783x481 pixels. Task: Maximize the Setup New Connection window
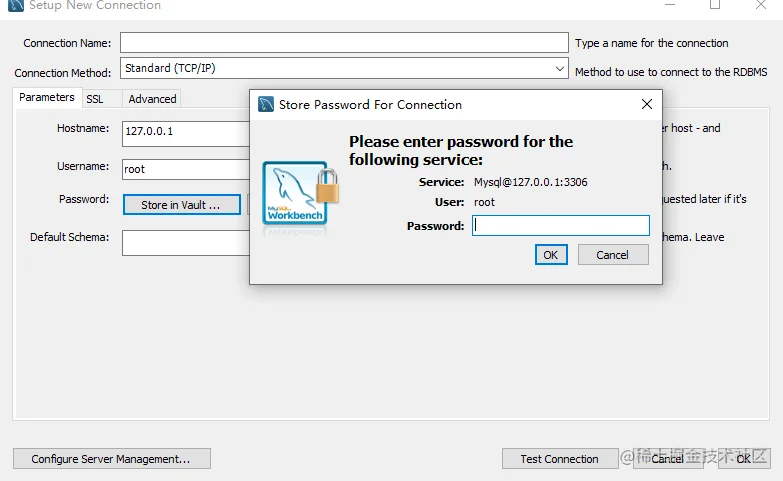(x=715, y=5)
